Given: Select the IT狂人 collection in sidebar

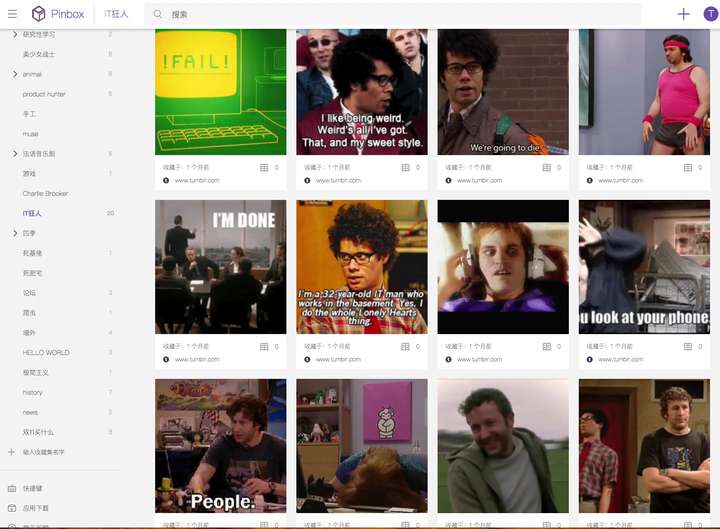Looking at the screenshot, I should tap(32, 213).
